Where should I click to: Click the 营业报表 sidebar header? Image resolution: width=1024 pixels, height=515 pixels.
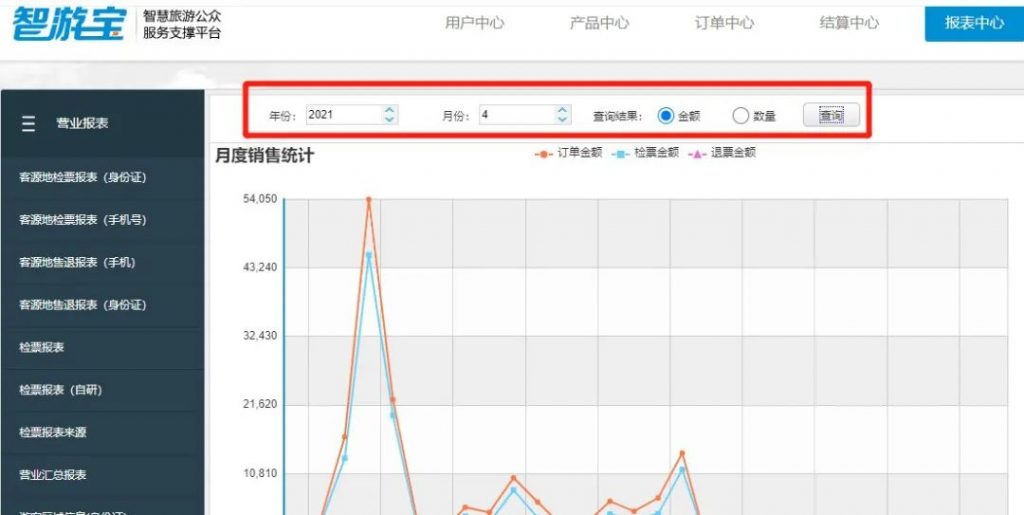coord(82,123)
